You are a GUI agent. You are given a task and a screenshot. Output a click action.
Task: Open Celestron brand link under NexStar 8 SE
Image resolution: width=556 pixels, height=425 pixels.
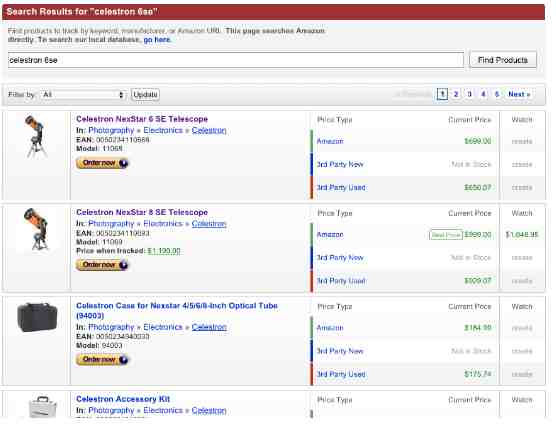(x=209, y=224)
